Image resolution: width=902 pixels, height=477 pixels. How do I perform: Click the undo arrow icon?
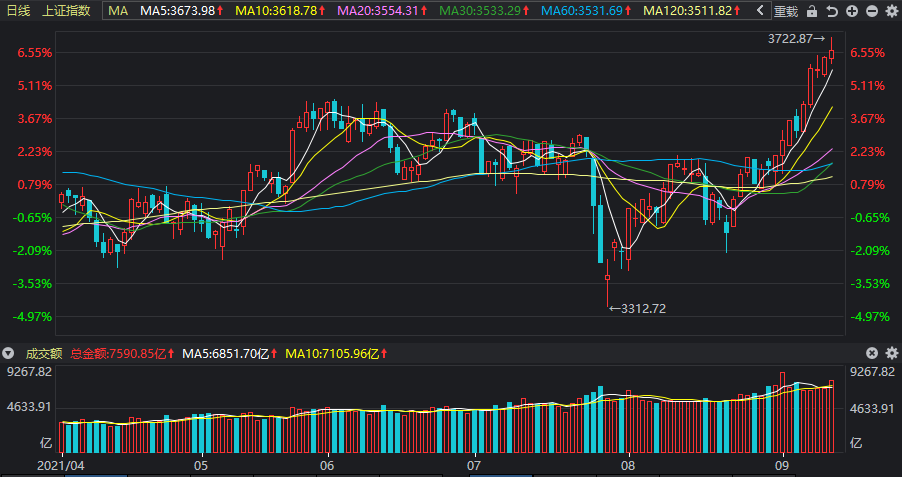[x=832, y=11]
